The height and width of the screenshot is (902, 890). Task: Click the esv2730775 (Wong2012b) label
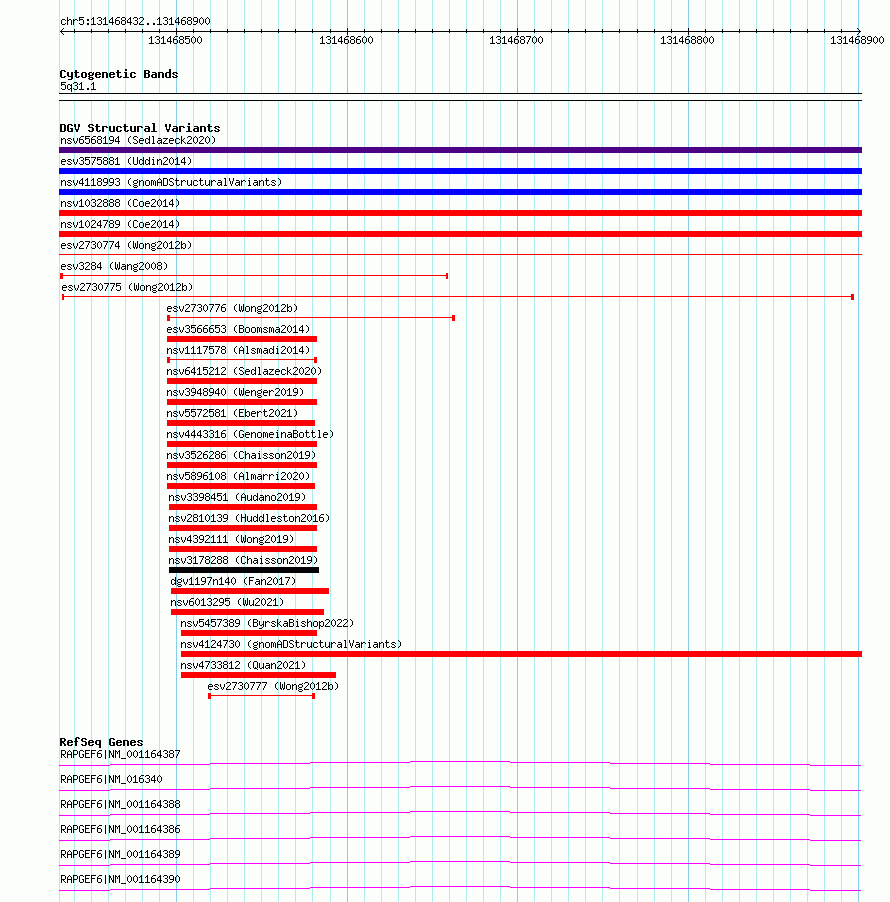[127, 287]
